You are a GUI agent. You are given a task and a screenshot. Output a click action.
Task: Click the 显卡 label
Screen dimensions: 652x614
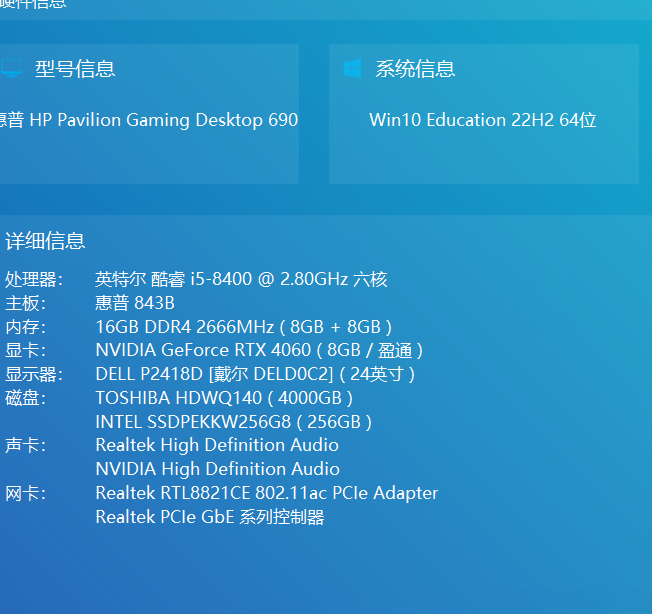click(x=25, y=350)
